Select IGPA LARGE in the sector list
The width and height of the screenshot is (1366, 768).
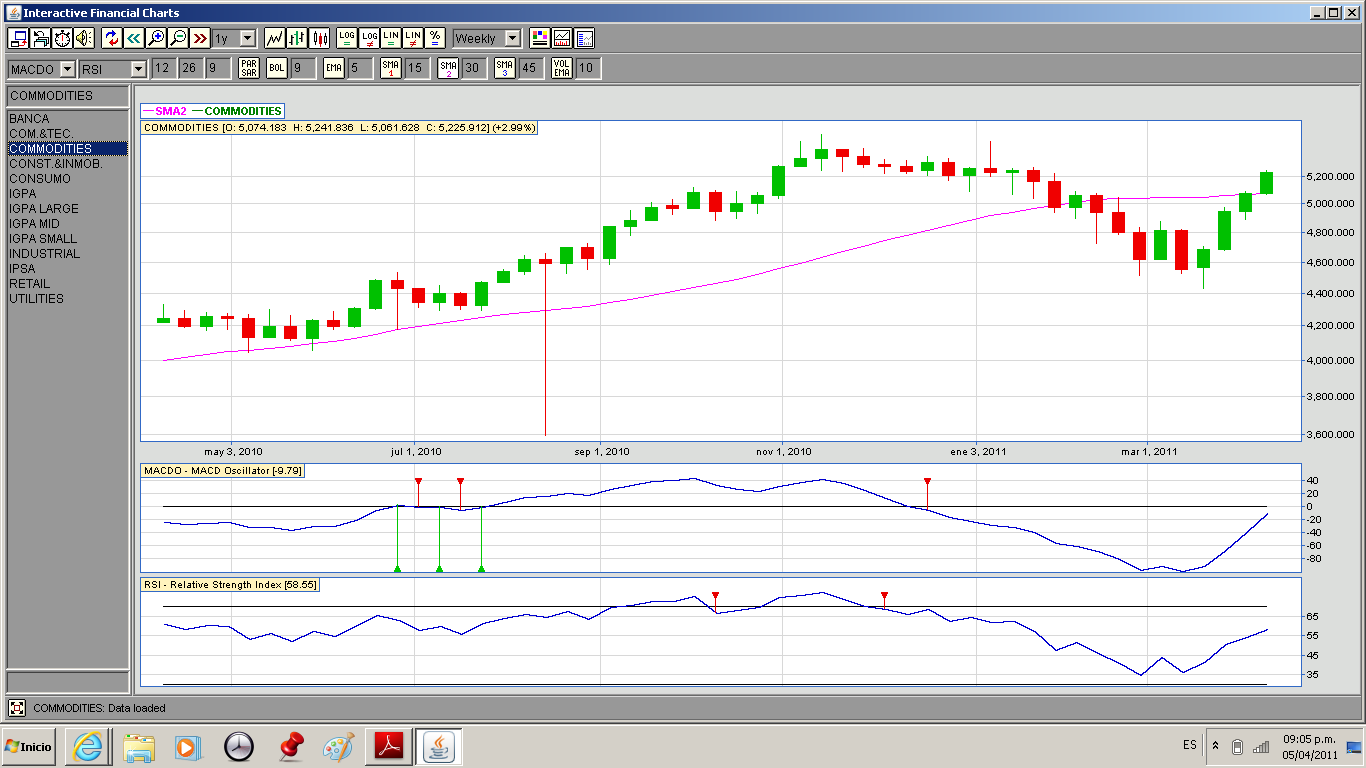pyautogui.click(x=43, y=209)
